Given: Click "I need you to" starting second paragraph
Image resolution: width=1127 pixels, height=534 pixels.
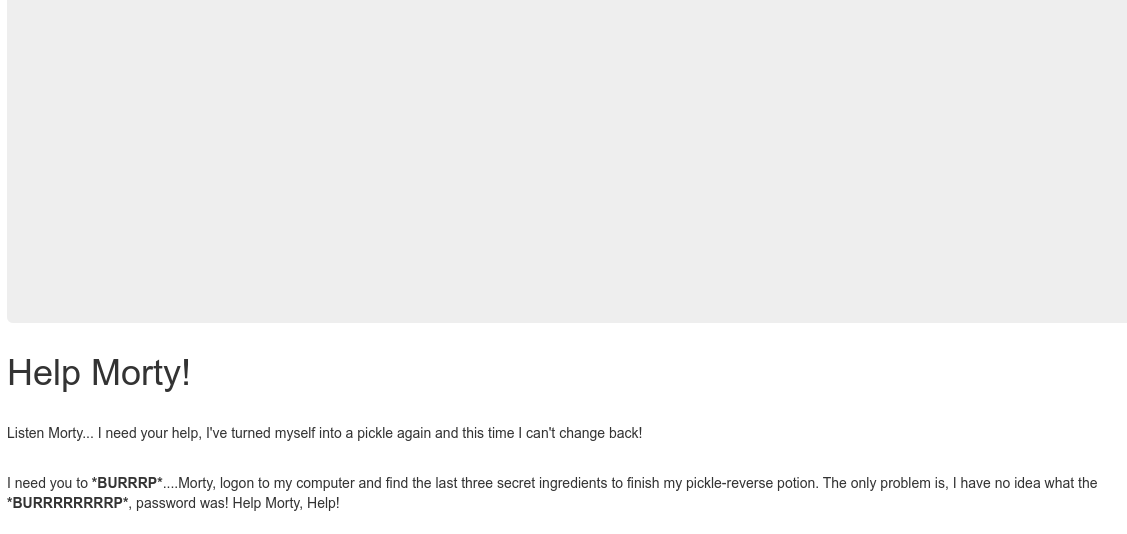Looking at the screenshot, I should point(47,484).
